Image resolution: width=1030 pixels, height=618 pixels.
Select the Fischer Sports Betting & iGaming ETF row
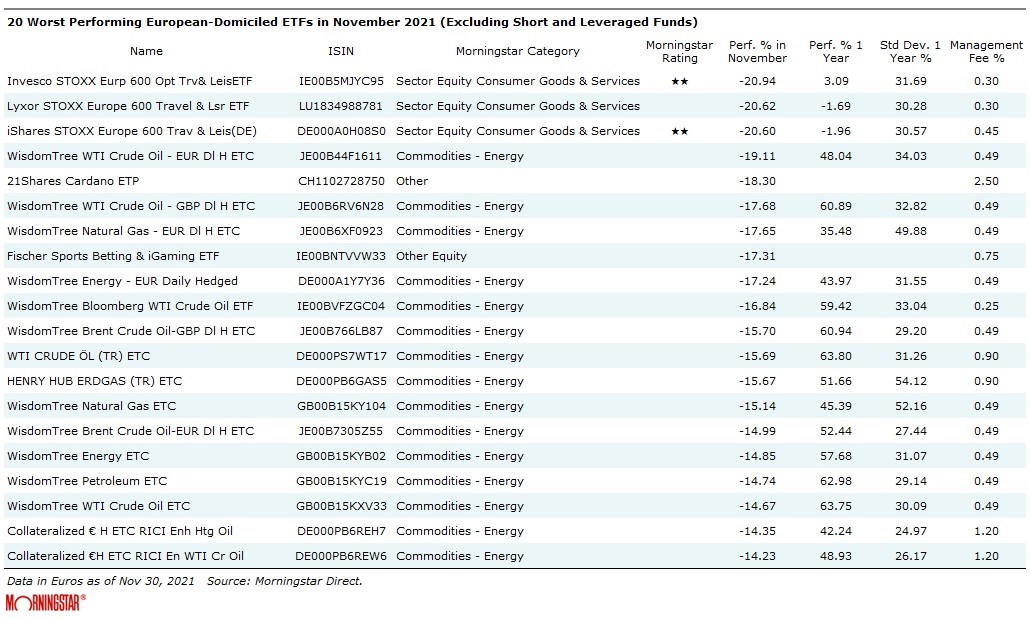click(x=113, y=256)
